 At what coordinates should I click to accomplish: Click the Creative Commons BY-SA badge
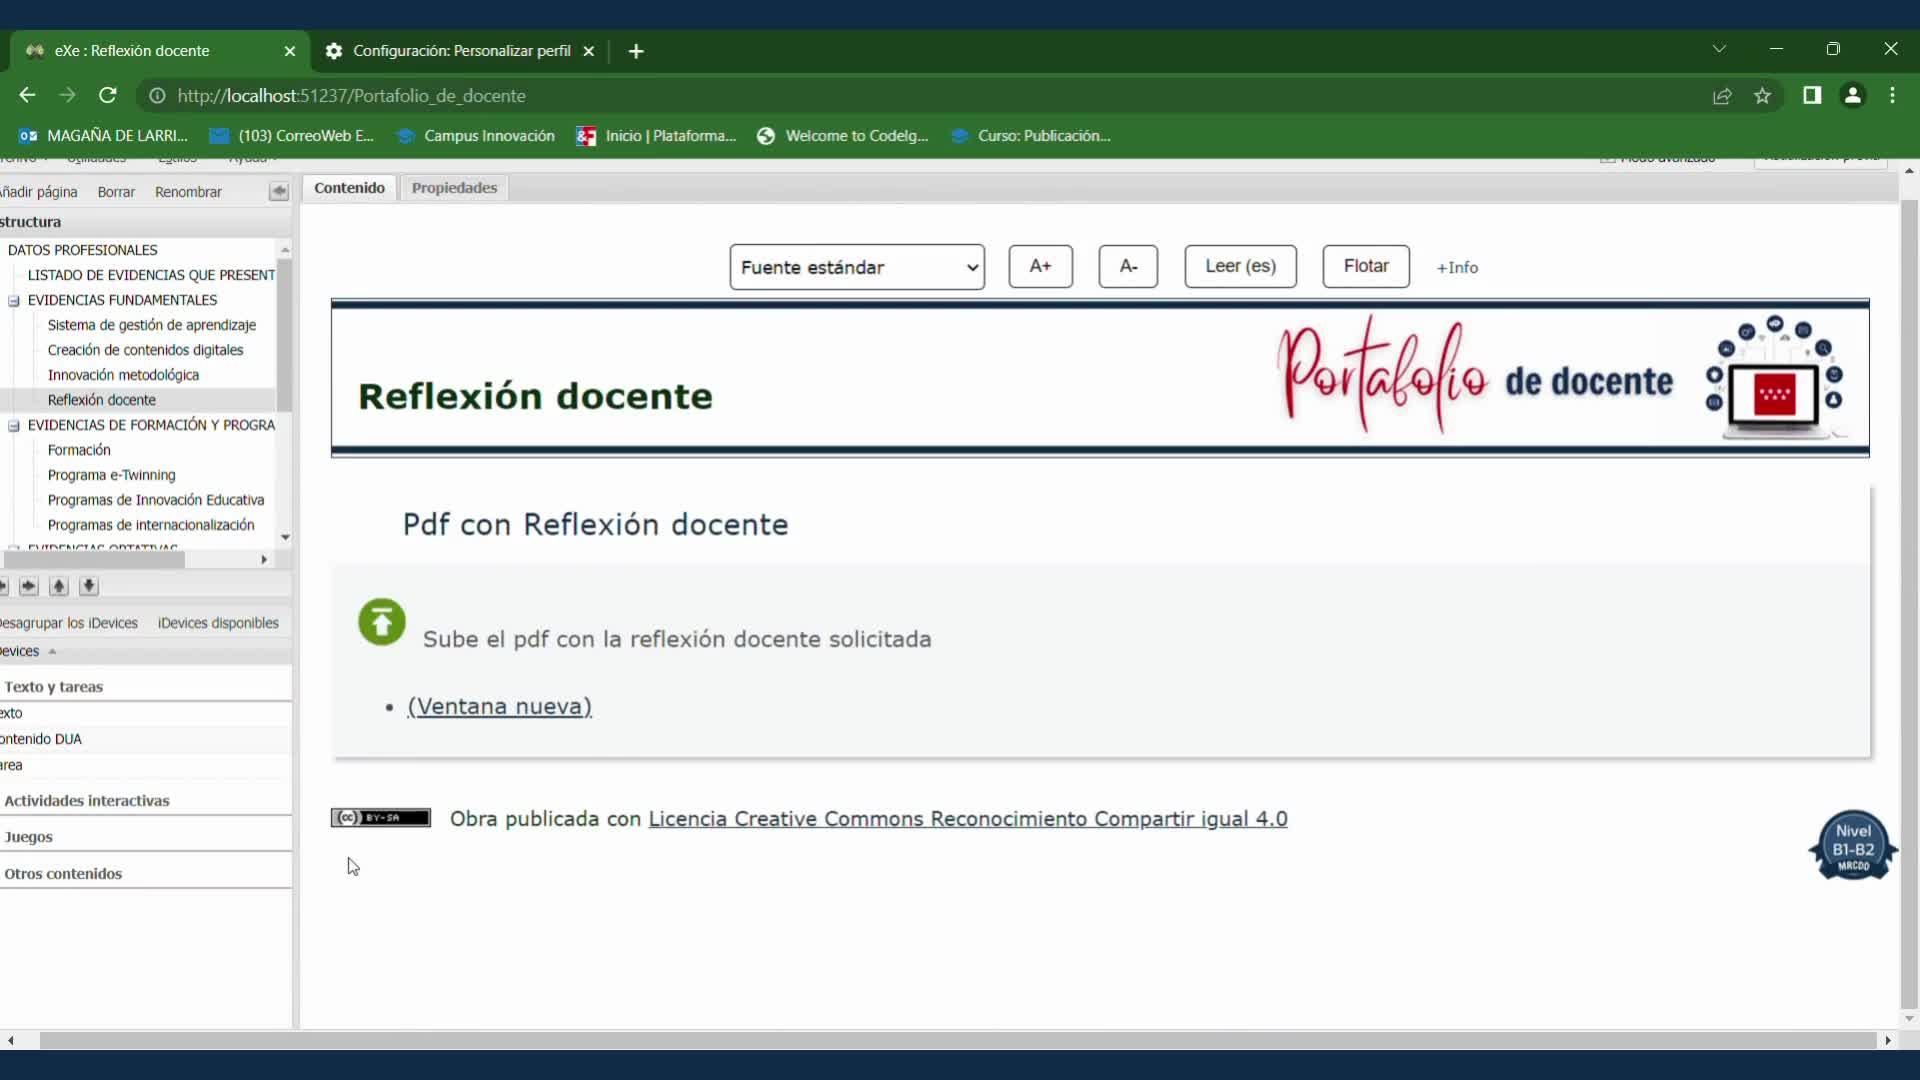click(x=381, y=818)
